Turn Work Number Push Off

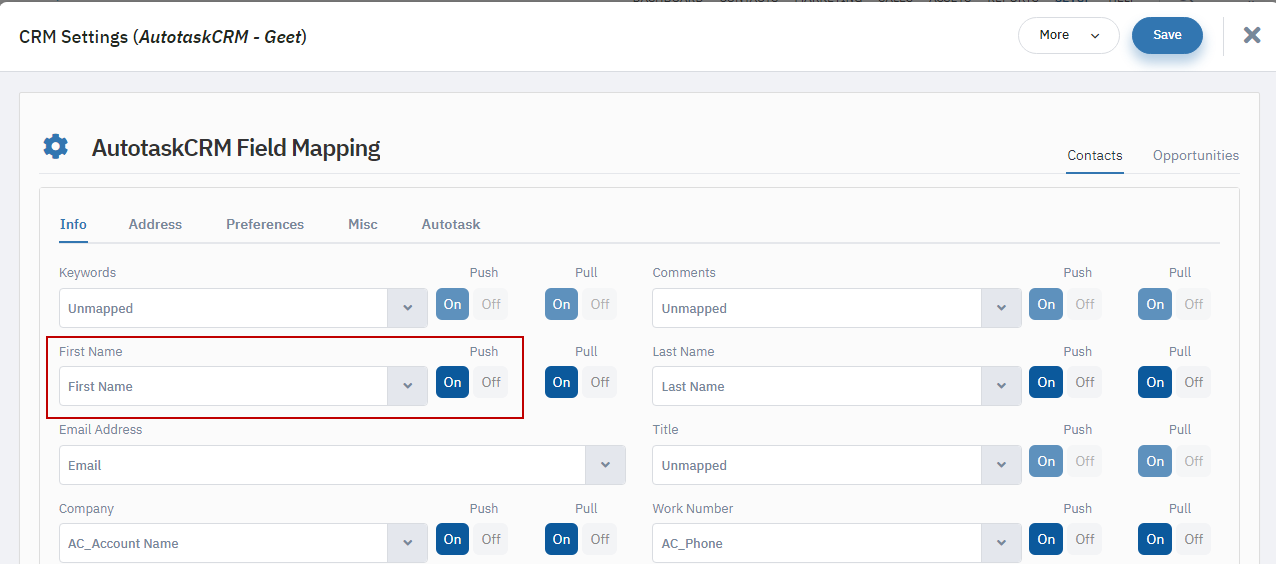click(x=1085, y=539)
